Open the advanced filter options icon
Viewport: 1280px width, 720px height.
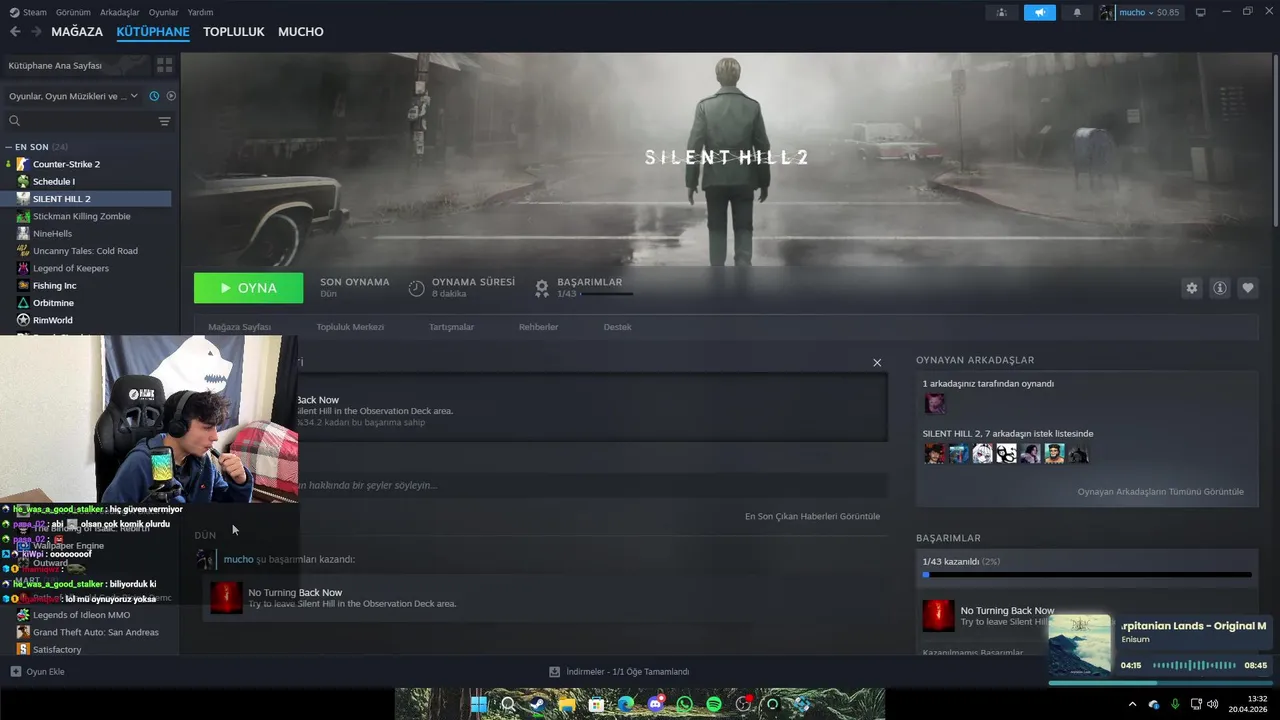pyautogui.click(x=164, y=121)
